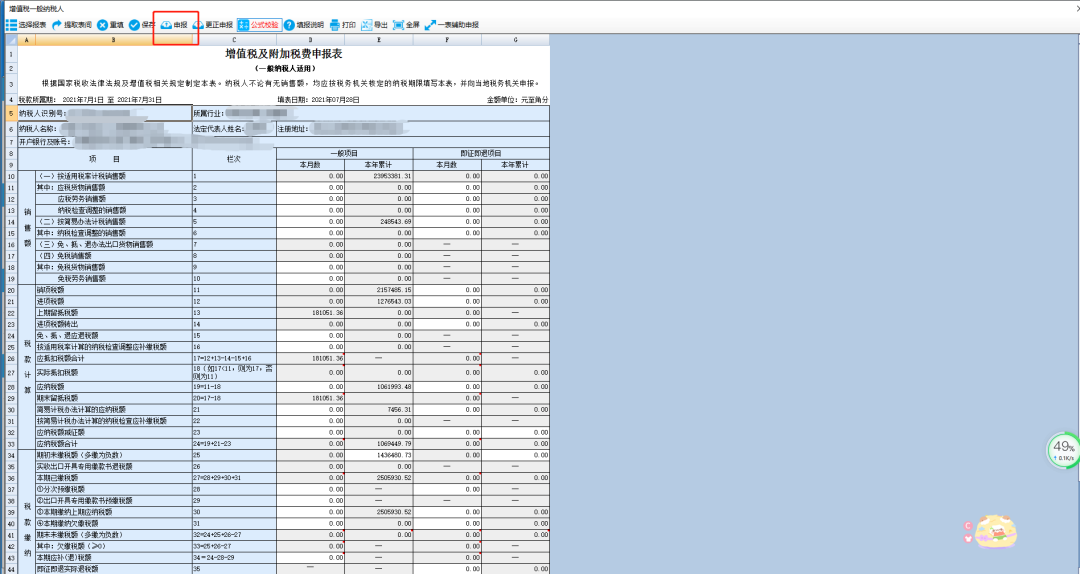Click the 填表日期 2021年07月28日 text
Screen dimensions: 1080x574
coord(318,100)
